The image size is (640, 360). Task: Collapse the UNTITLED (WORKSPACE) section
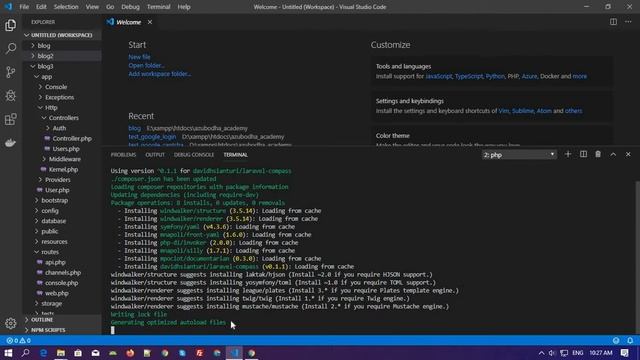pos(62,35)
